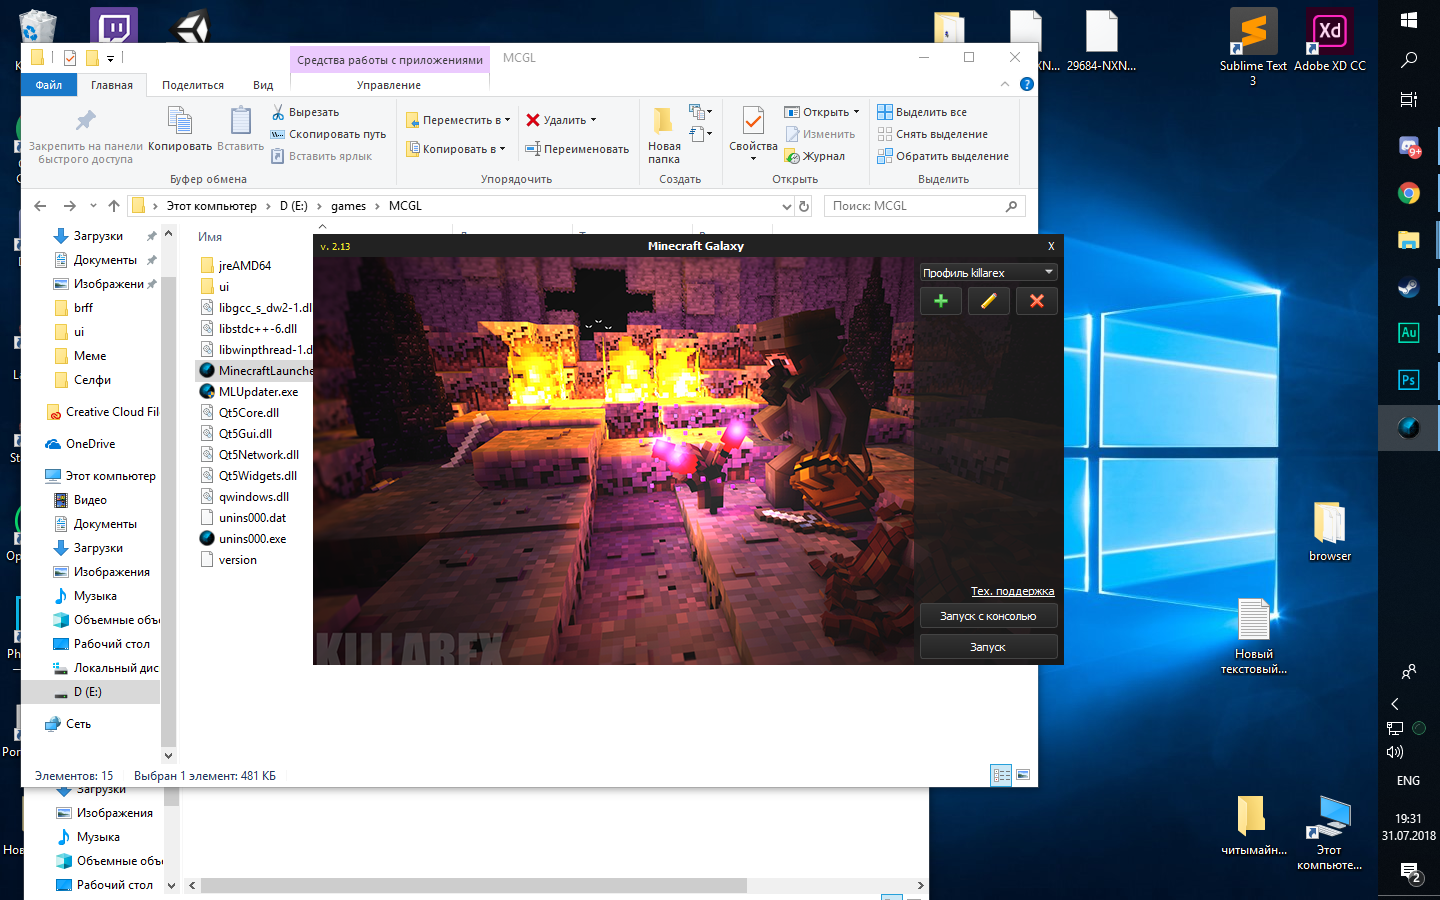The width and height of the screenshot is (1440, 900).
Task: Open the Файл menu tab
Action: pyautogui.click(x=49, y=85)
